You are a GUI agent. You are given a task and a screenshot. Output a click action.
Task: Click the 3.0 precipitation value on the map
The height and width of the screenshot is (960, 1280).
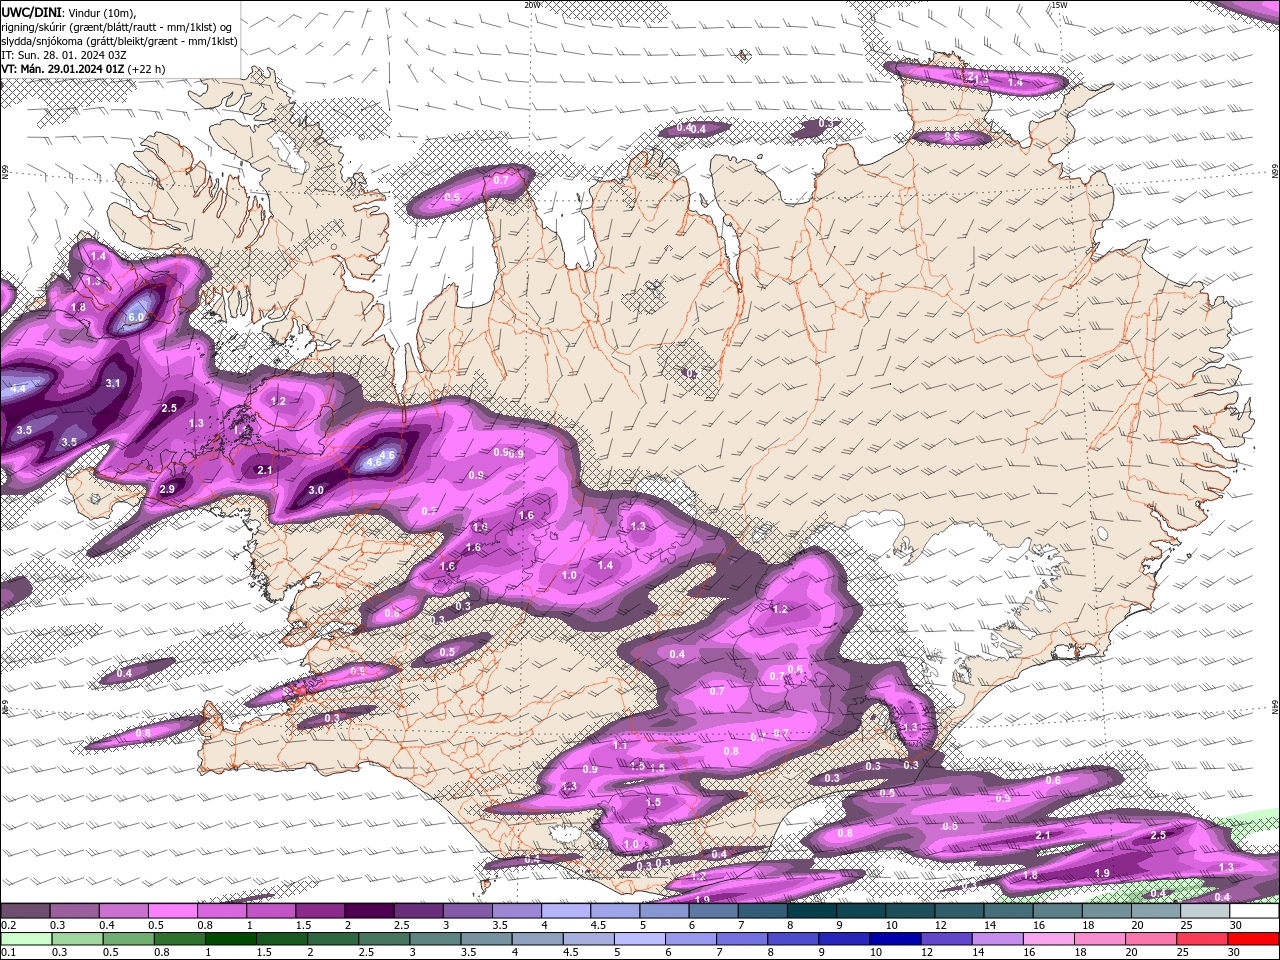(x=316, y=490)
